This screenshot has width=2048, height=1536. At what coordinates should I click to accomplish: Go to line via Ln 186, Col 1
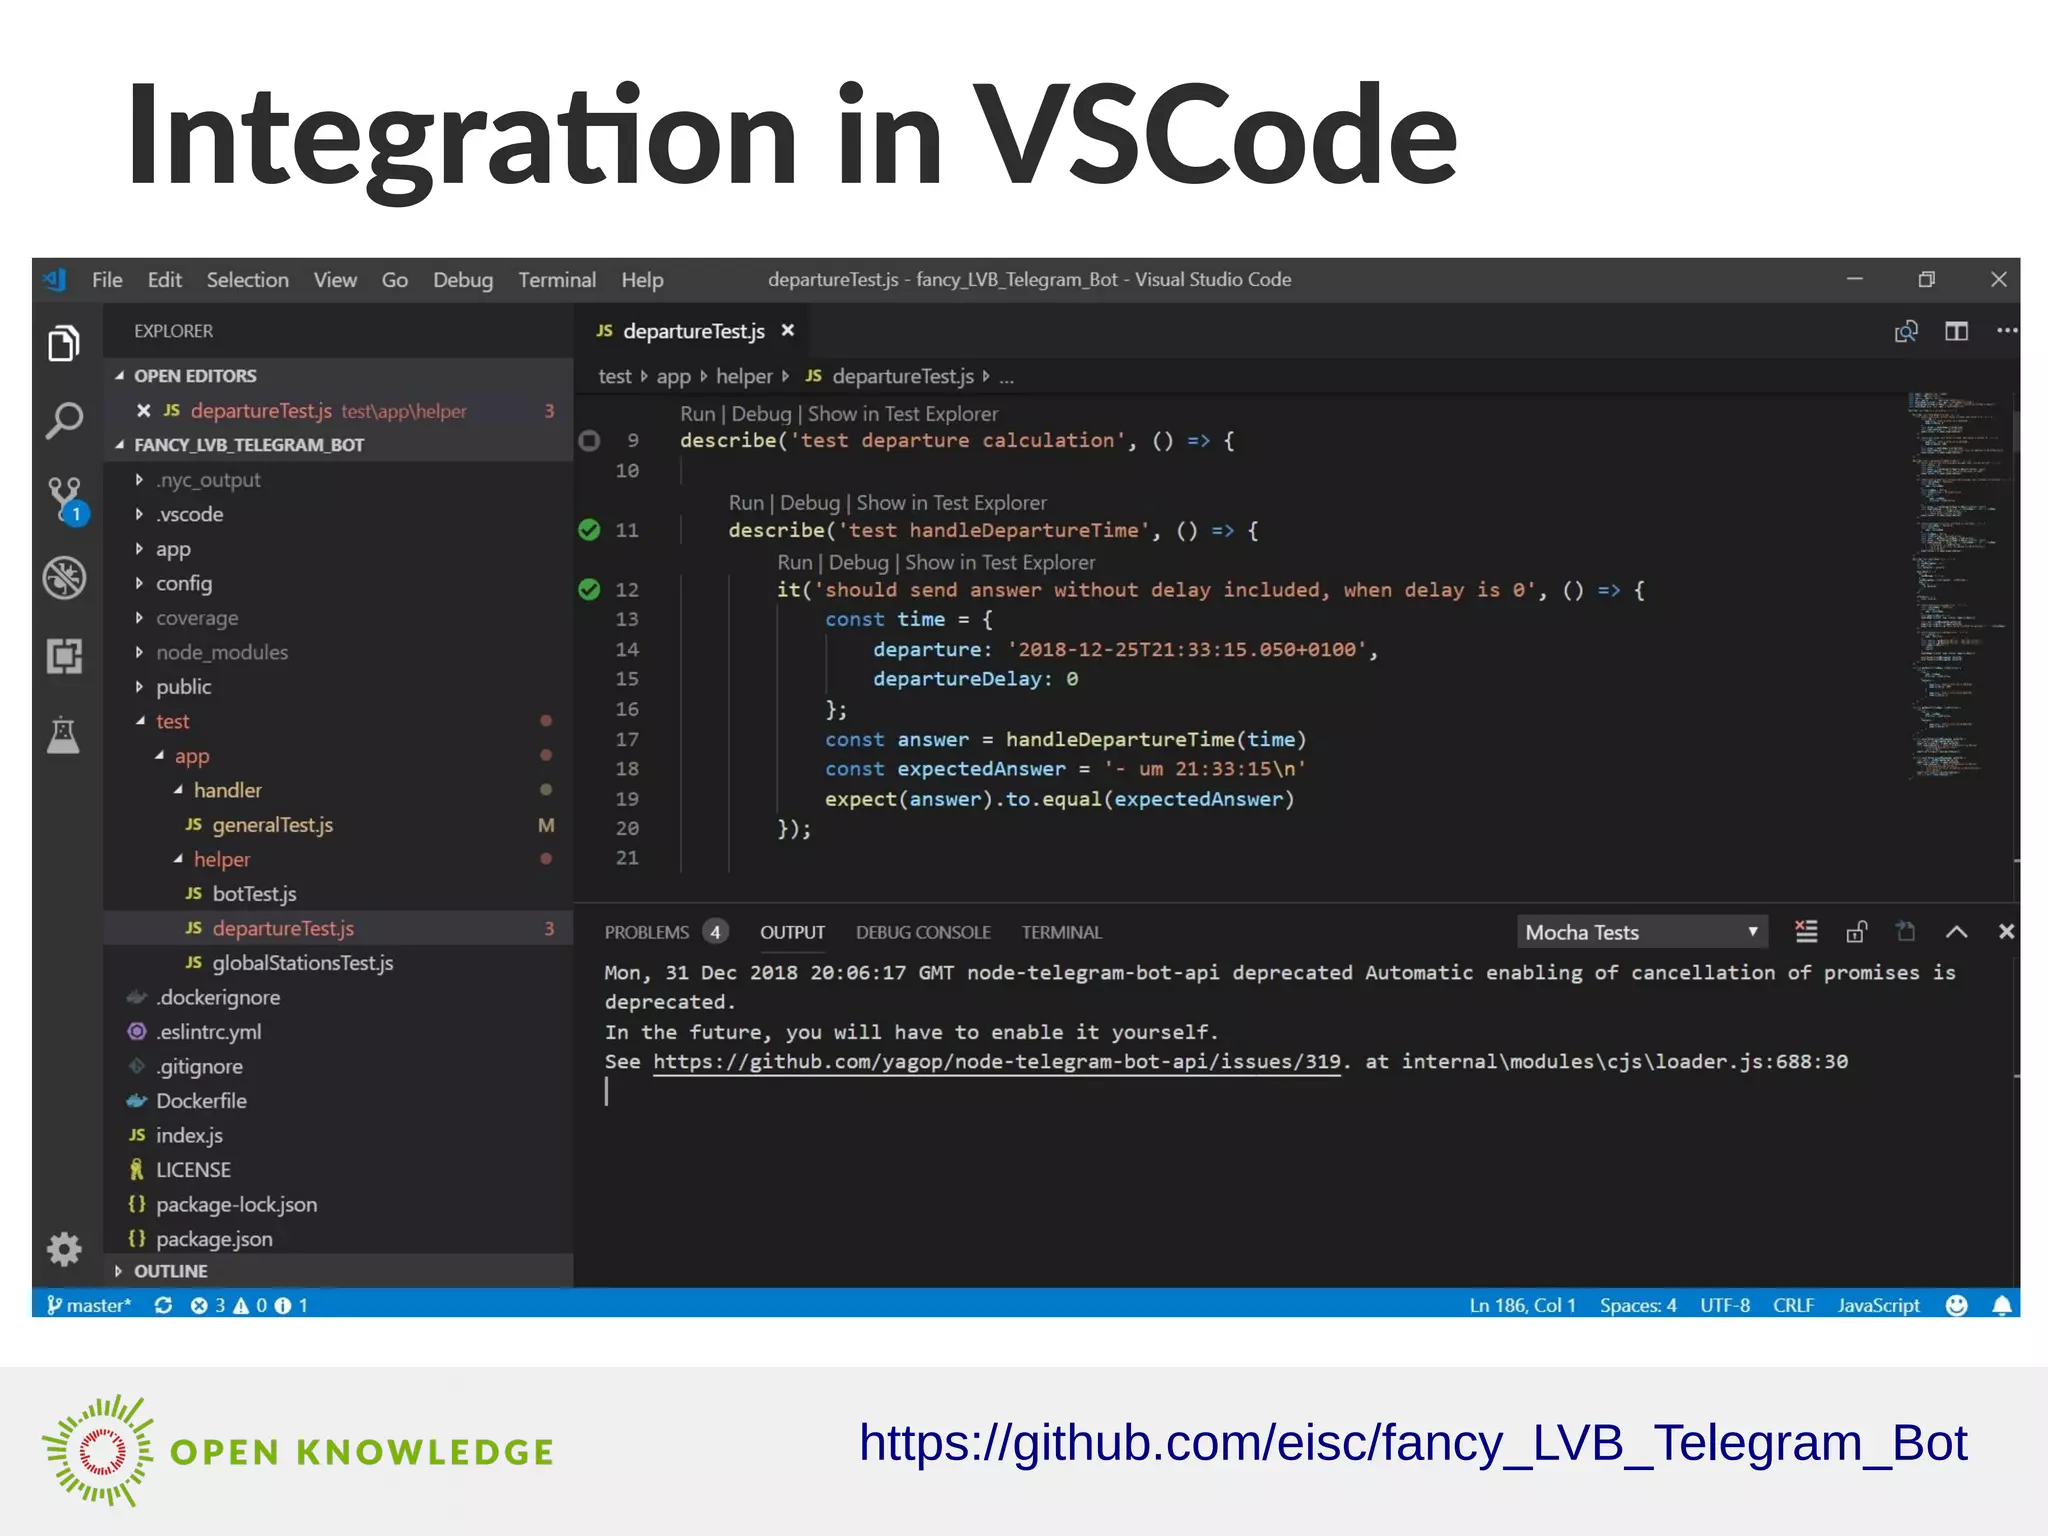[1522, 1305]
